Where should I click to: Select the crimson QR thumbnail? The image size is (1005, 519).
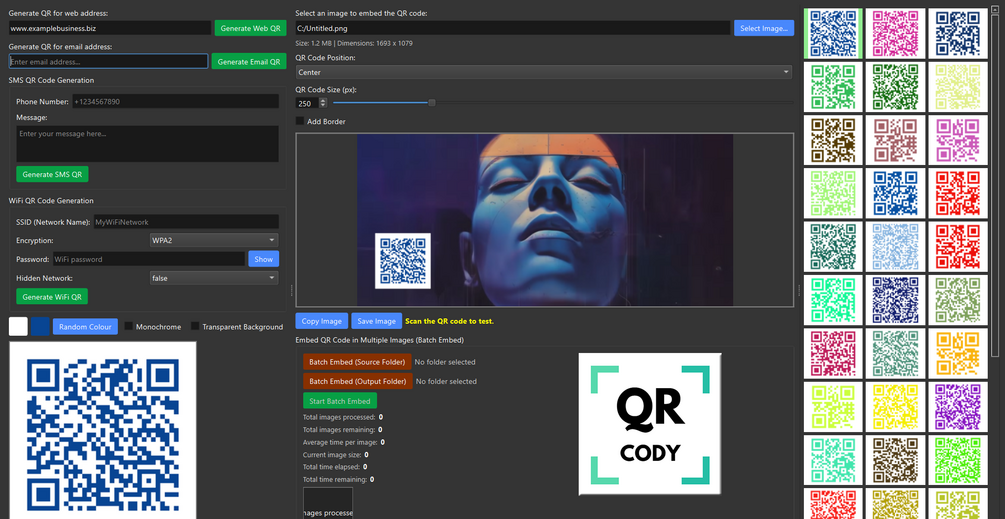(x=833, y=354)
